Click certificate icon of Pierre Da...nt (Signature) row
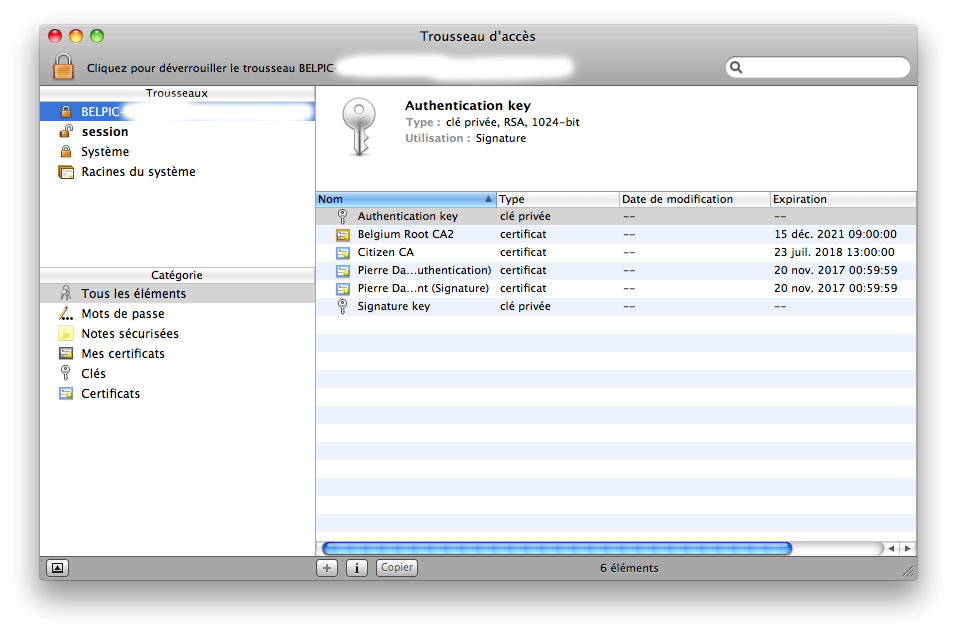The height and width of the screenshot is (635, 957). 343,288
